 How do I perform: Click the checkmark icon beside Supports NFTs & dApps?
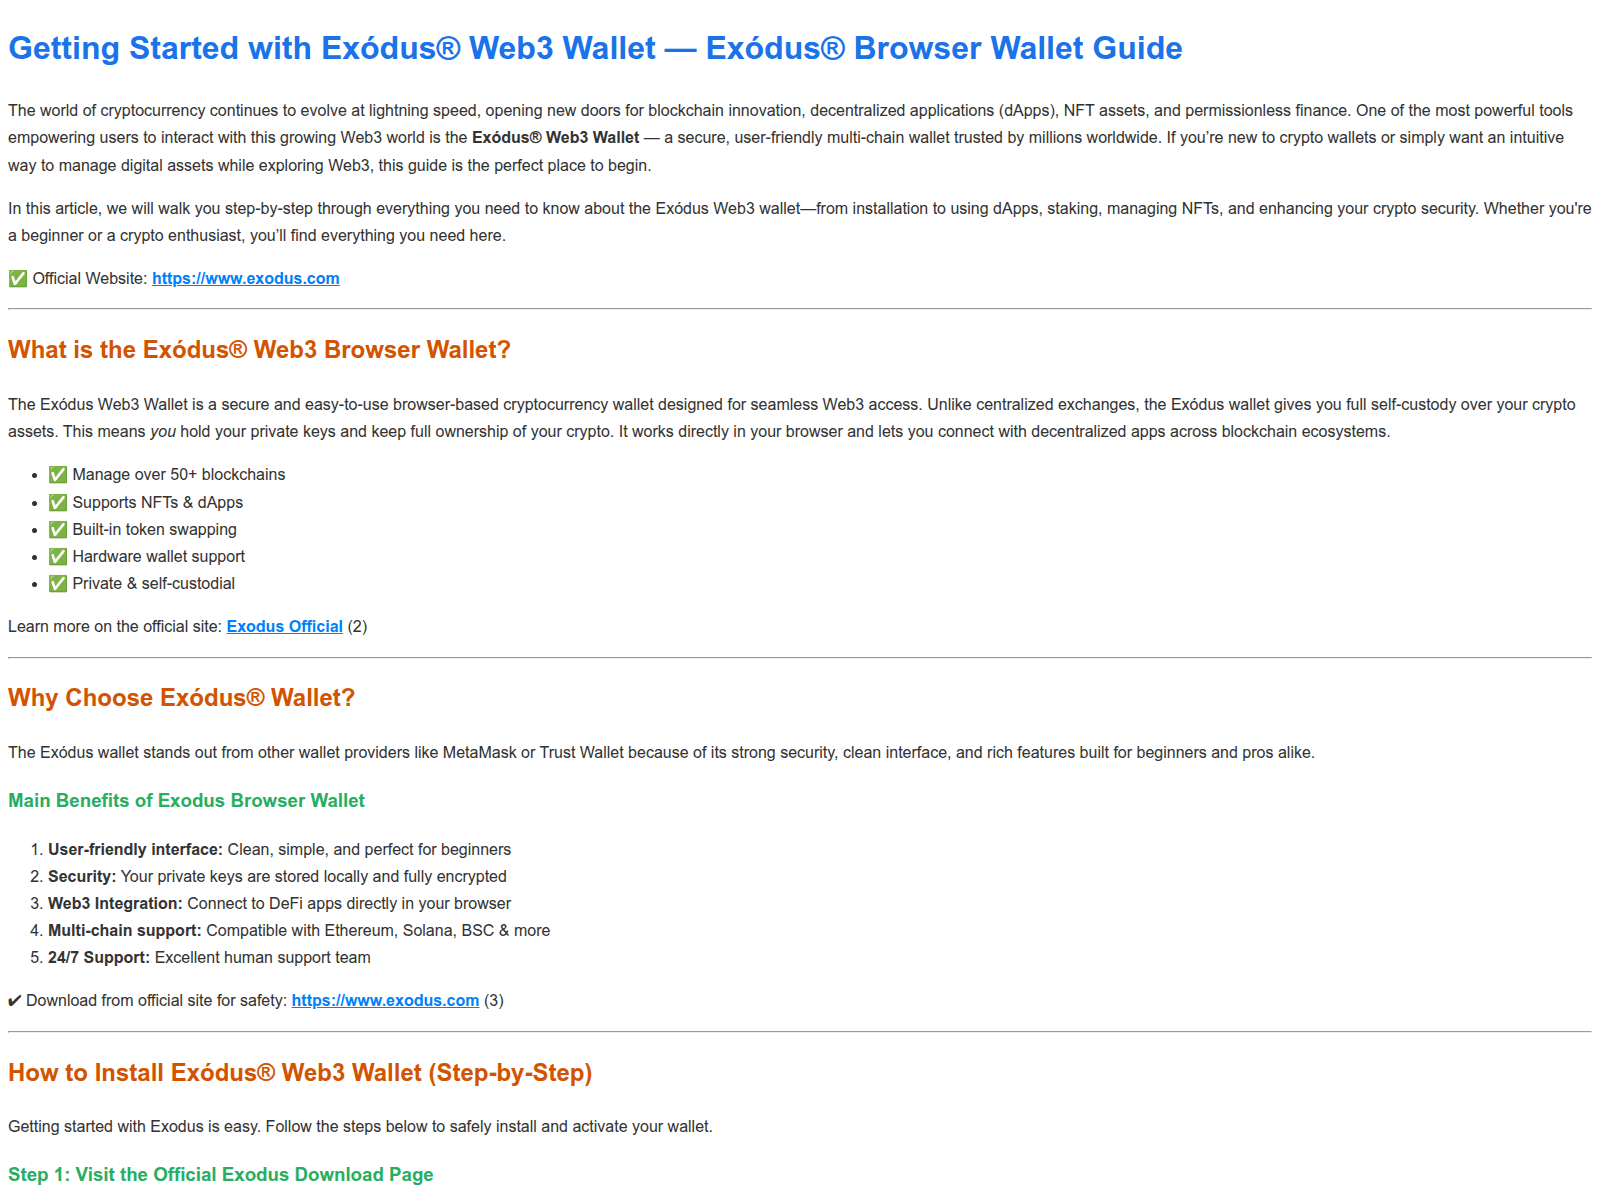point(58,503)
